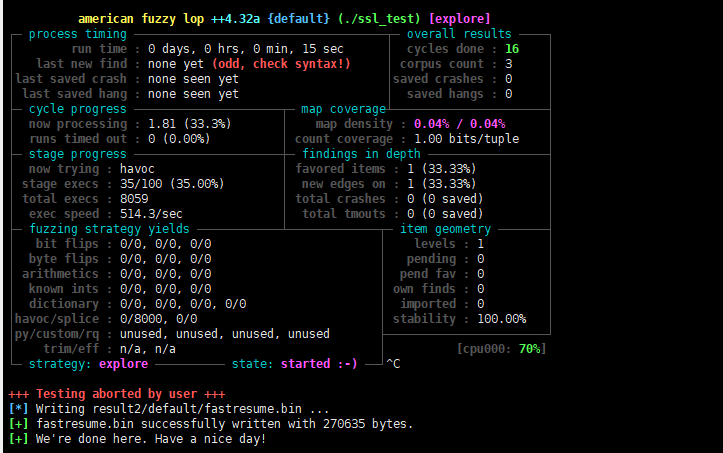
Task: Click the cycles done value '16'
Action: 512,49
